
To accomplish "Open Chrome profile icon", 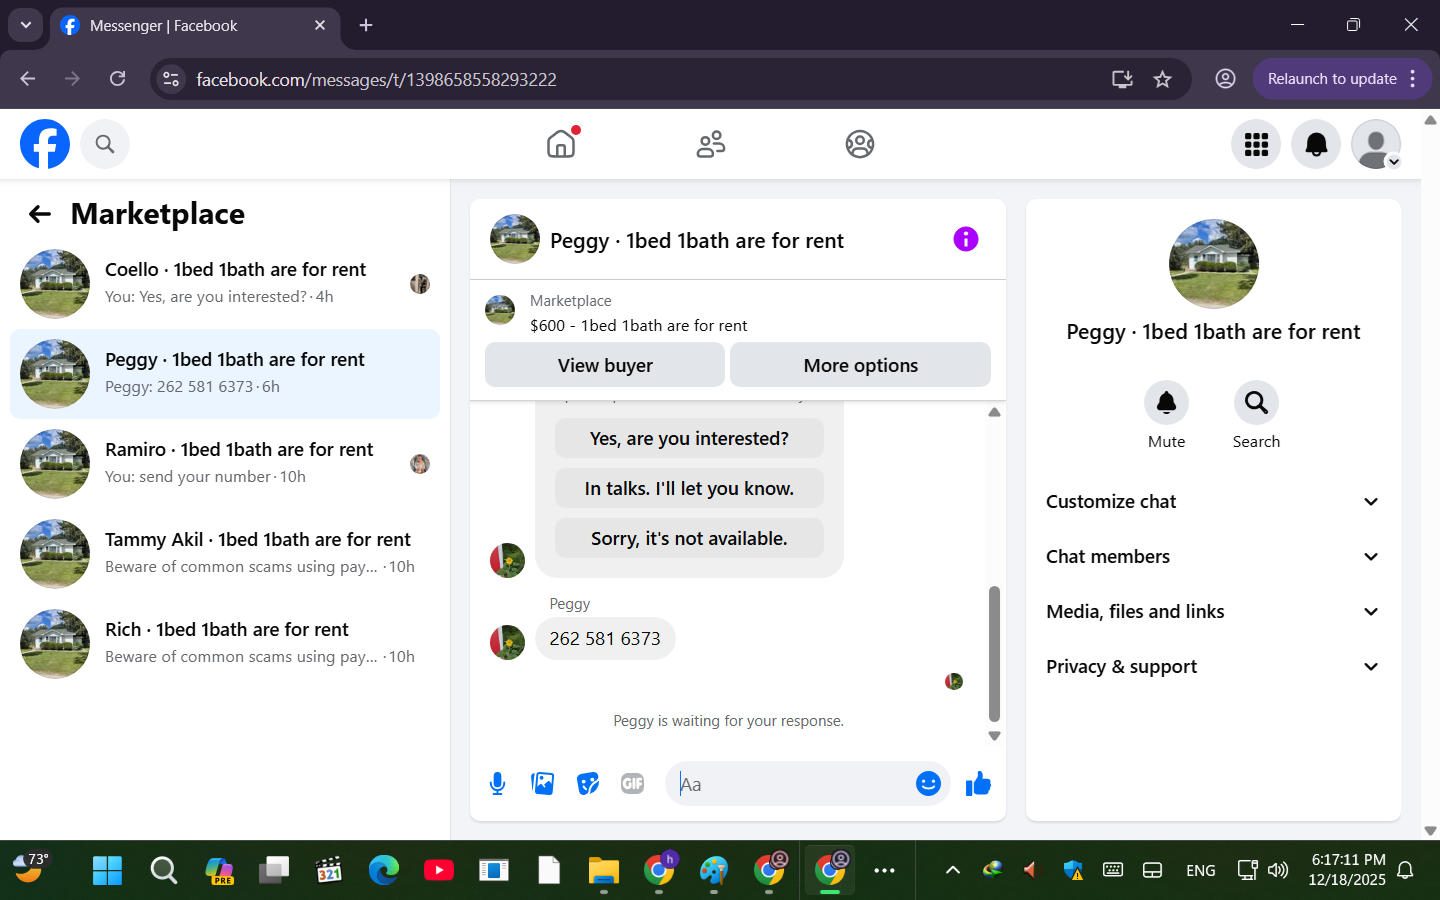I will pos(1225,79).
